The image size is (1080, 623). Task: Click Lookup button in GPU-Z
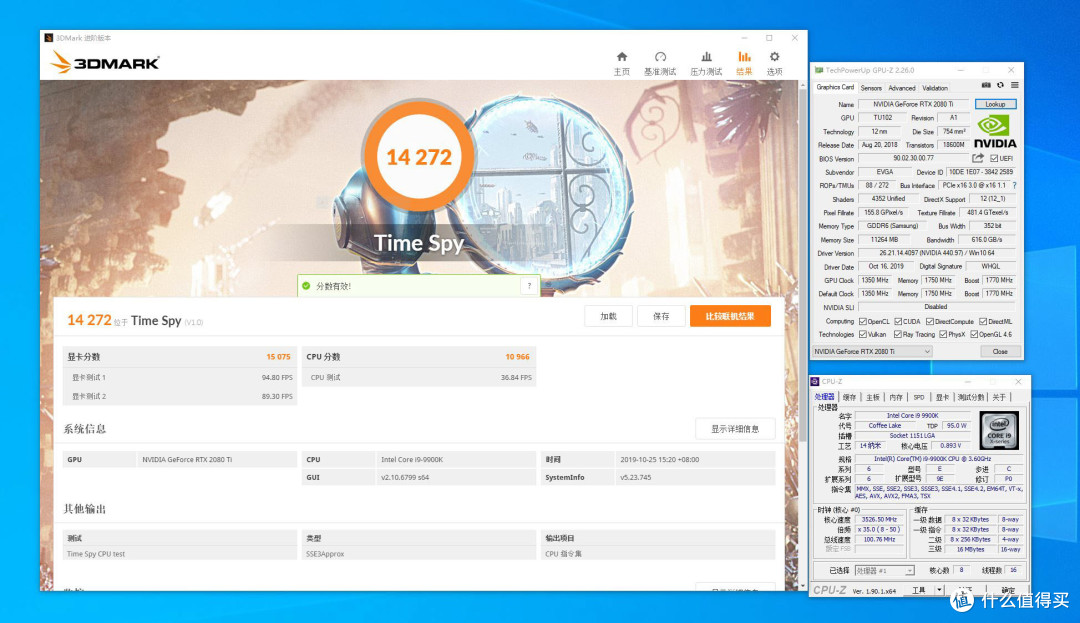(995, 104)
